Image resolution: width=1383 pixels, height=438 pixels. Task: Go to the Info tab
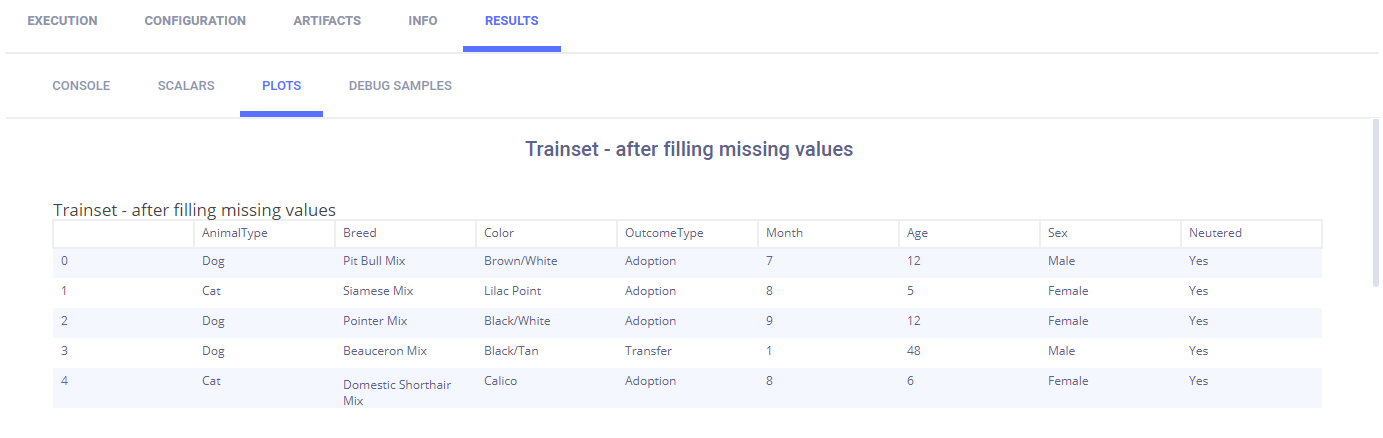pos(423,21)
